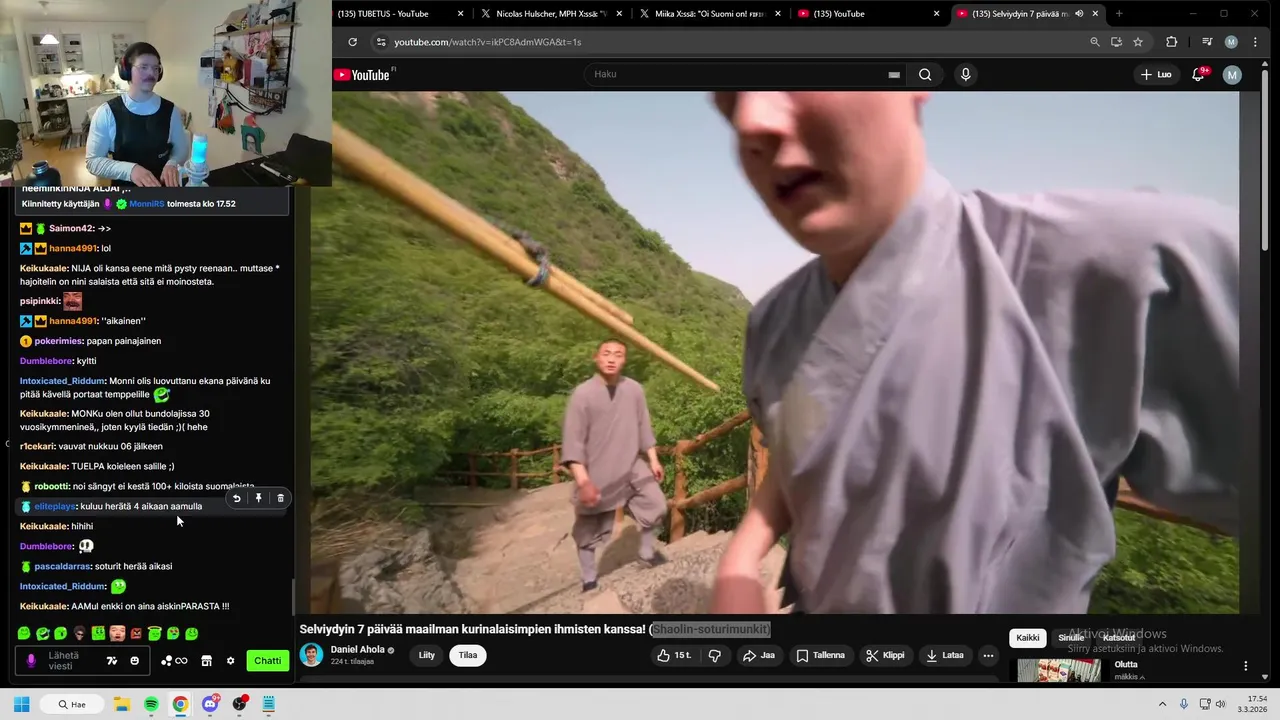Start YouTube voice search microphone
Image resolution: width=1280 pixels, height=720 pixels.
pos(965,74)
